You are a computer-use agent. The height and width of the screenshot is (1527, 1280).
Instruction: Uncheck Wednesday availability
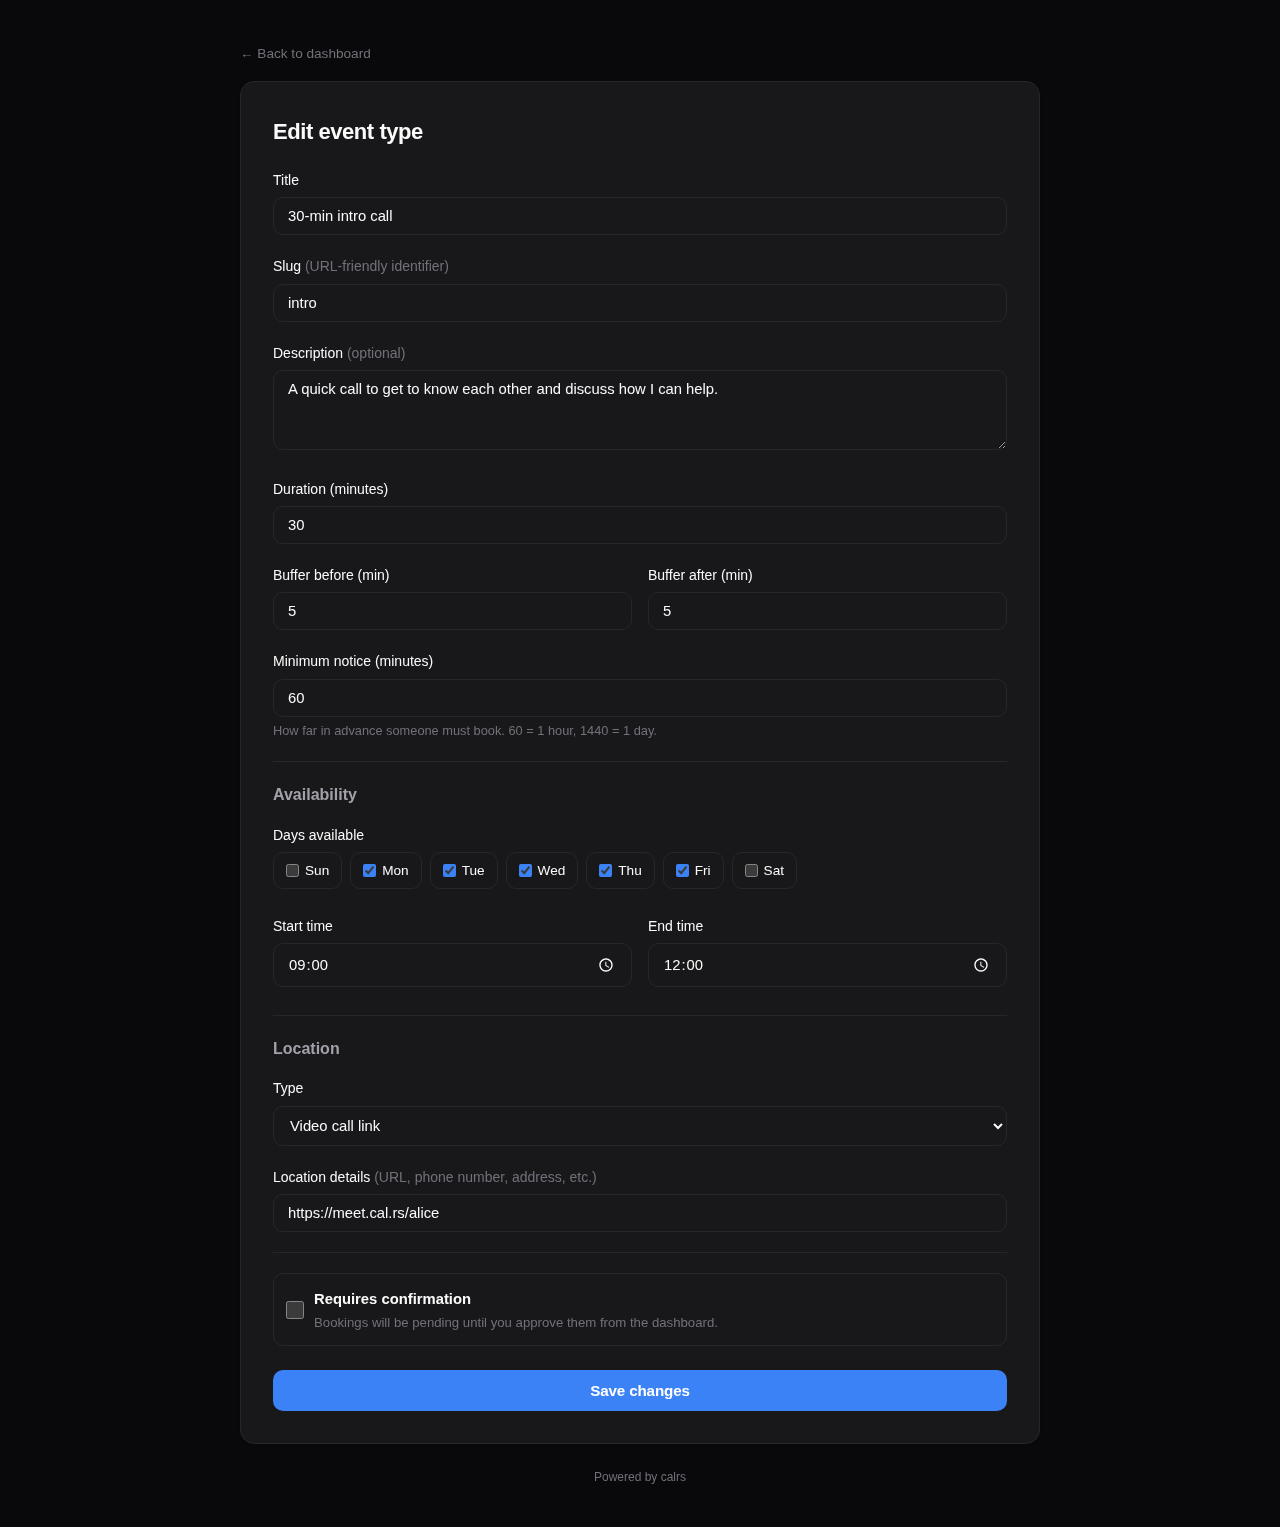coord(524,870)
